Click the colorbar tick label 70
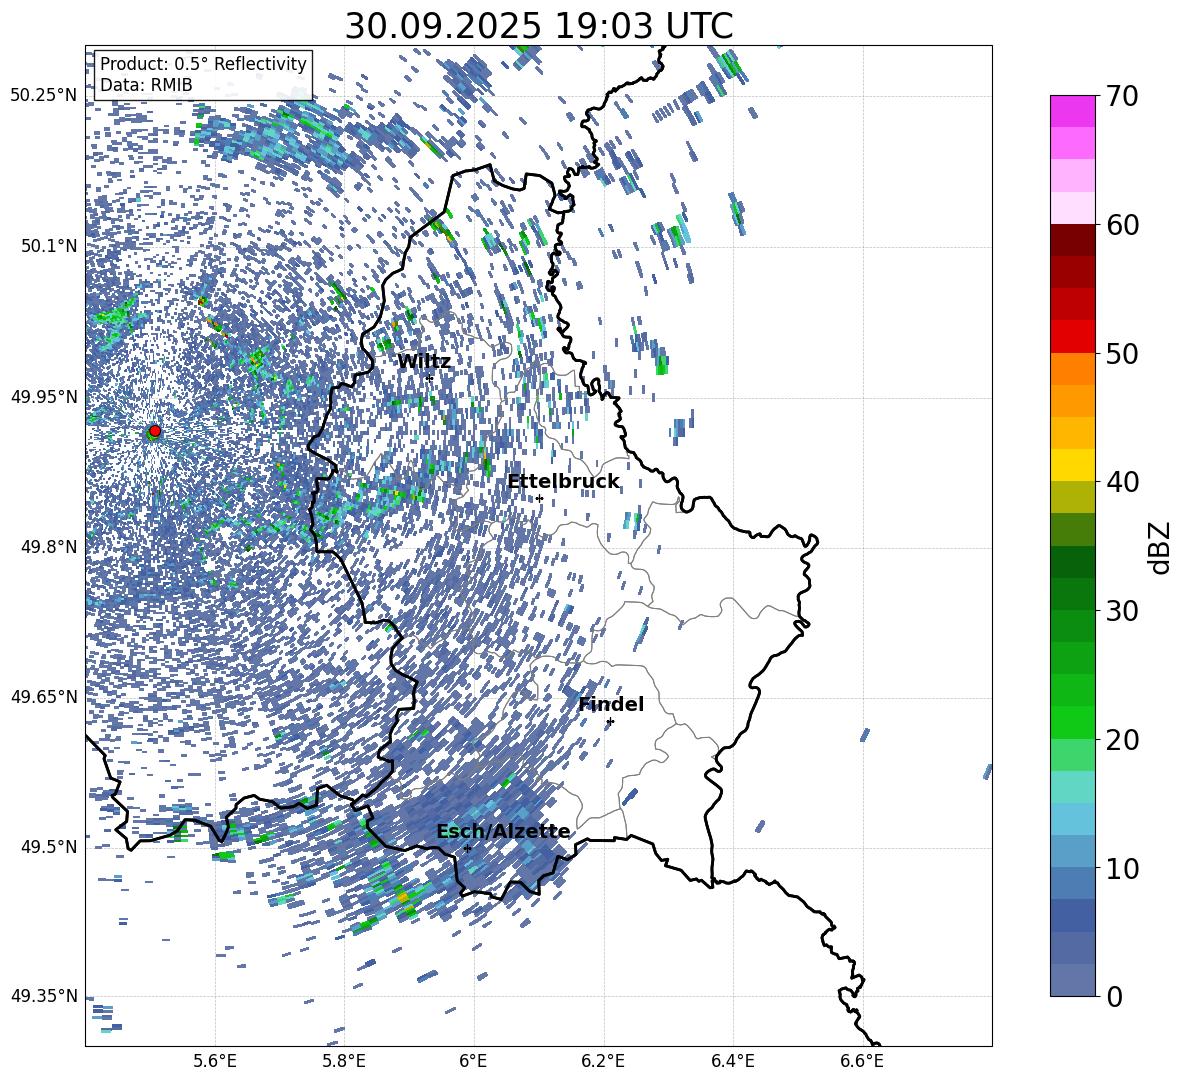The width and height of the screenshot is (1184, 1081). [1122, 96]
